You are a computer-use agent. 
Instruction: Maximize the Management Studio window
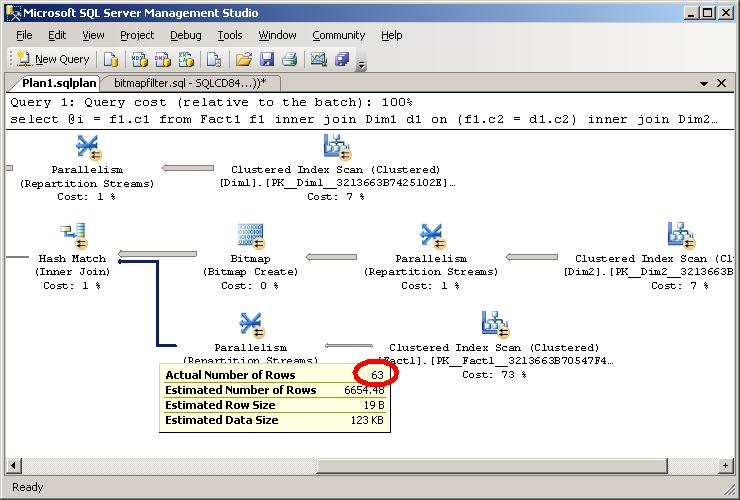click(x=708, y=13)
